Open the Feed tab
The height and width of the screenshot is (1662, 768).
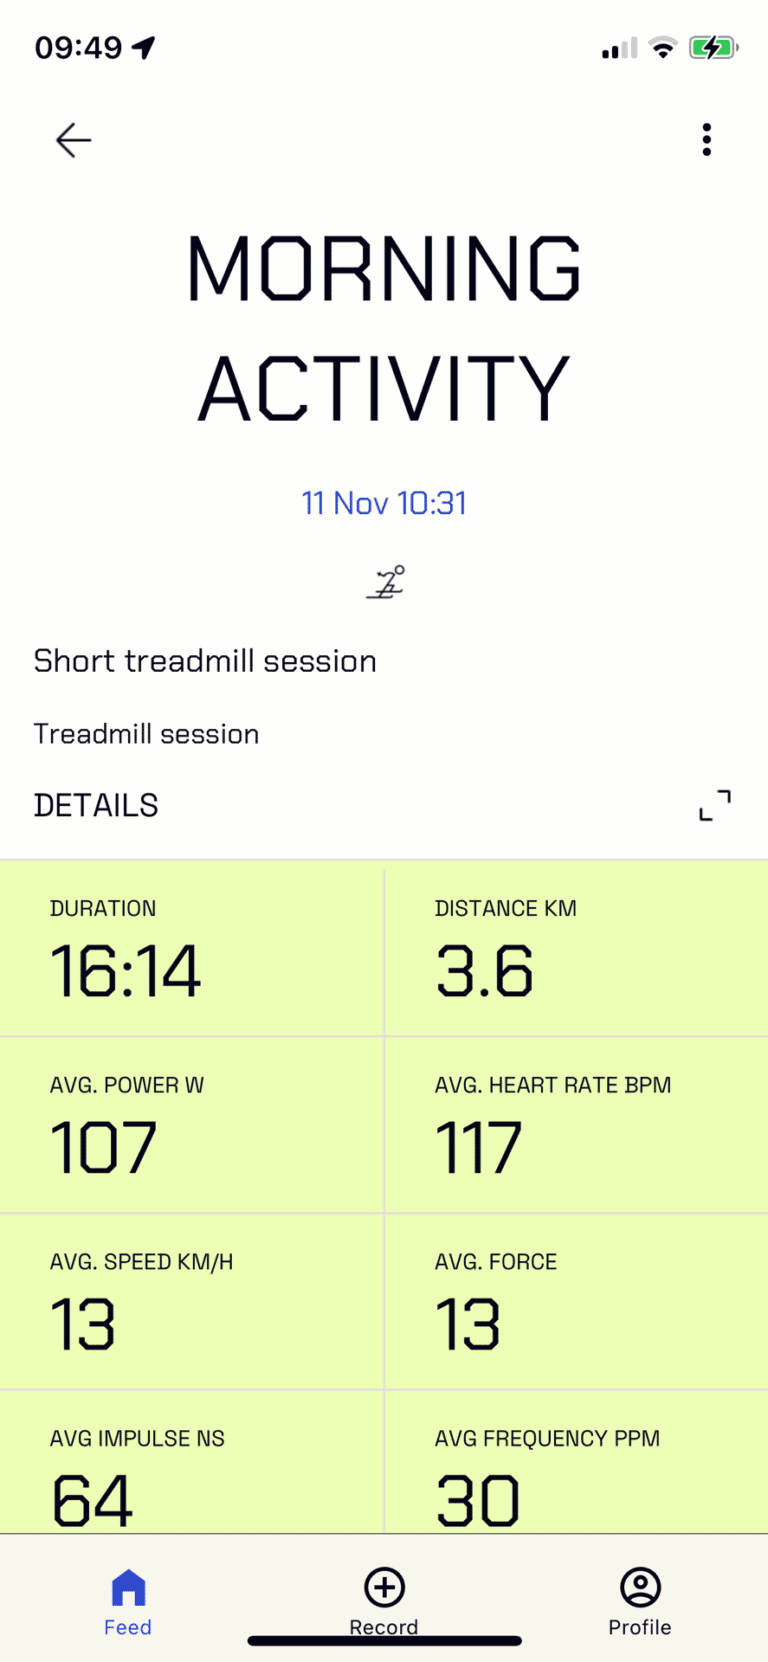pos(128,1601)
